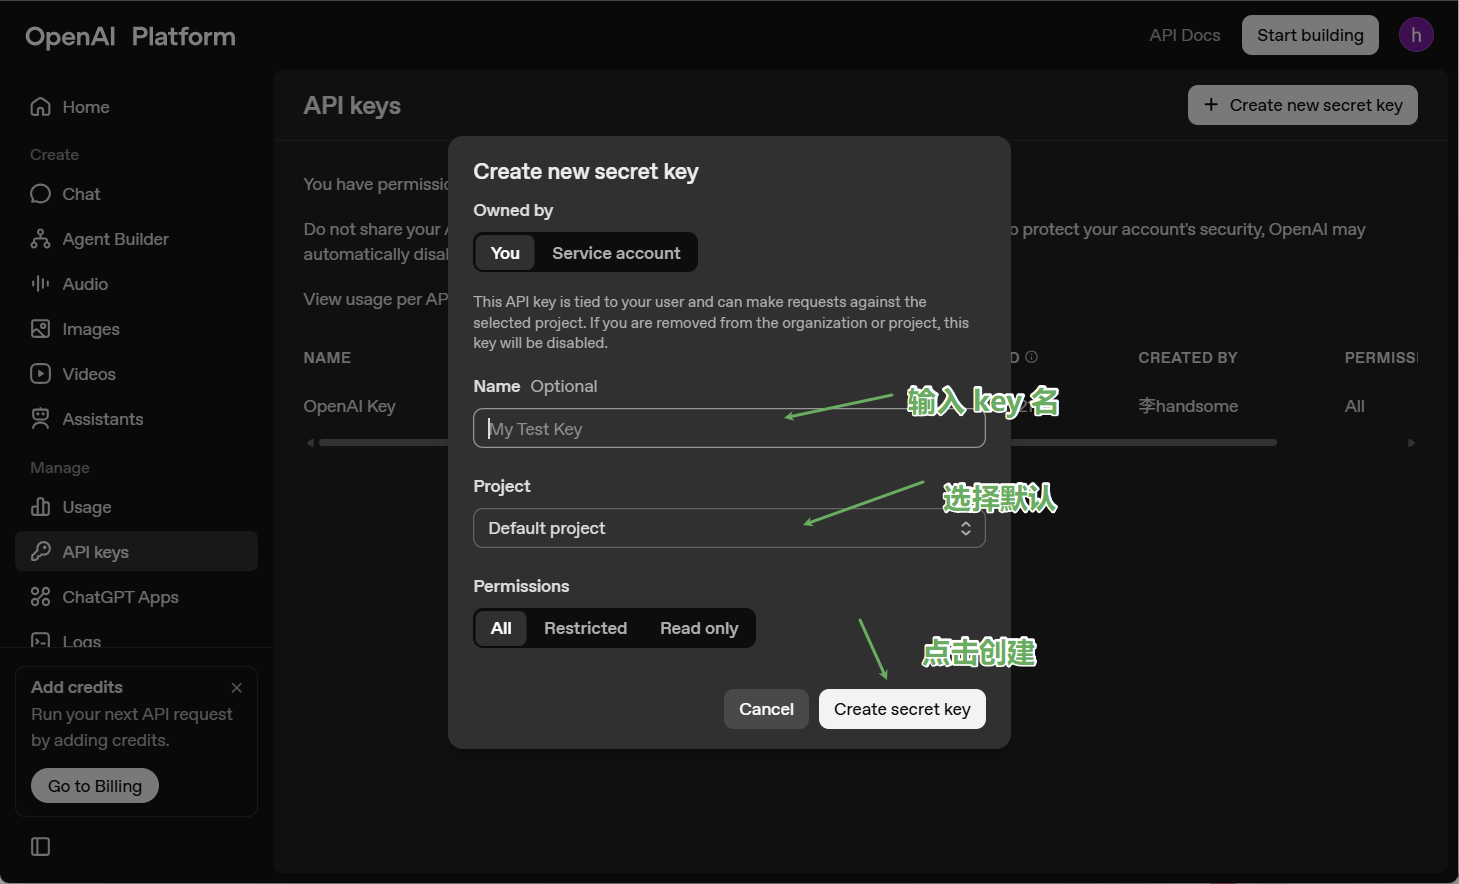Click the info icon beside LAST USED column
The width and height of the screenshot is (1459, 884).
tap(1031, 357)
